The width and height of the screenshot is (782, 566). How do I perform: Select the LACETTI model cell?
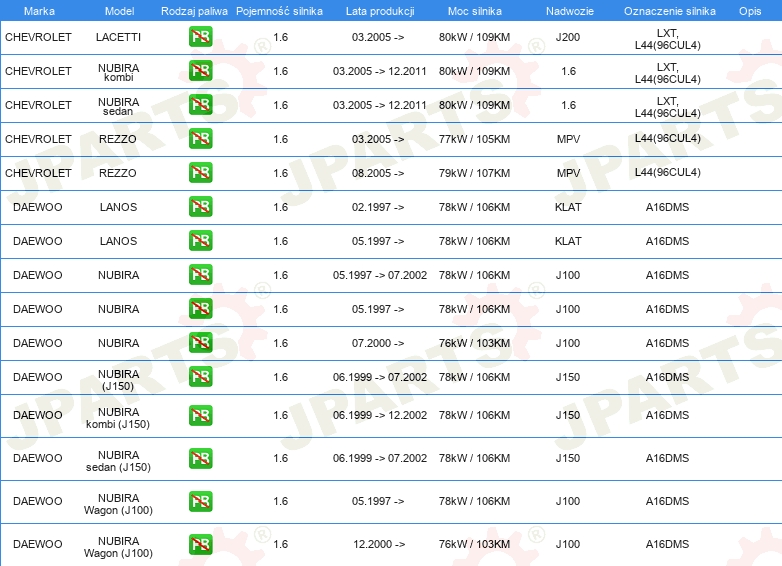118,37
